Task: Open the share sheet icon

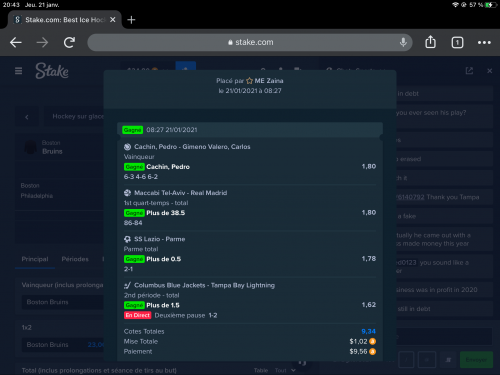Action: [430, 42]
